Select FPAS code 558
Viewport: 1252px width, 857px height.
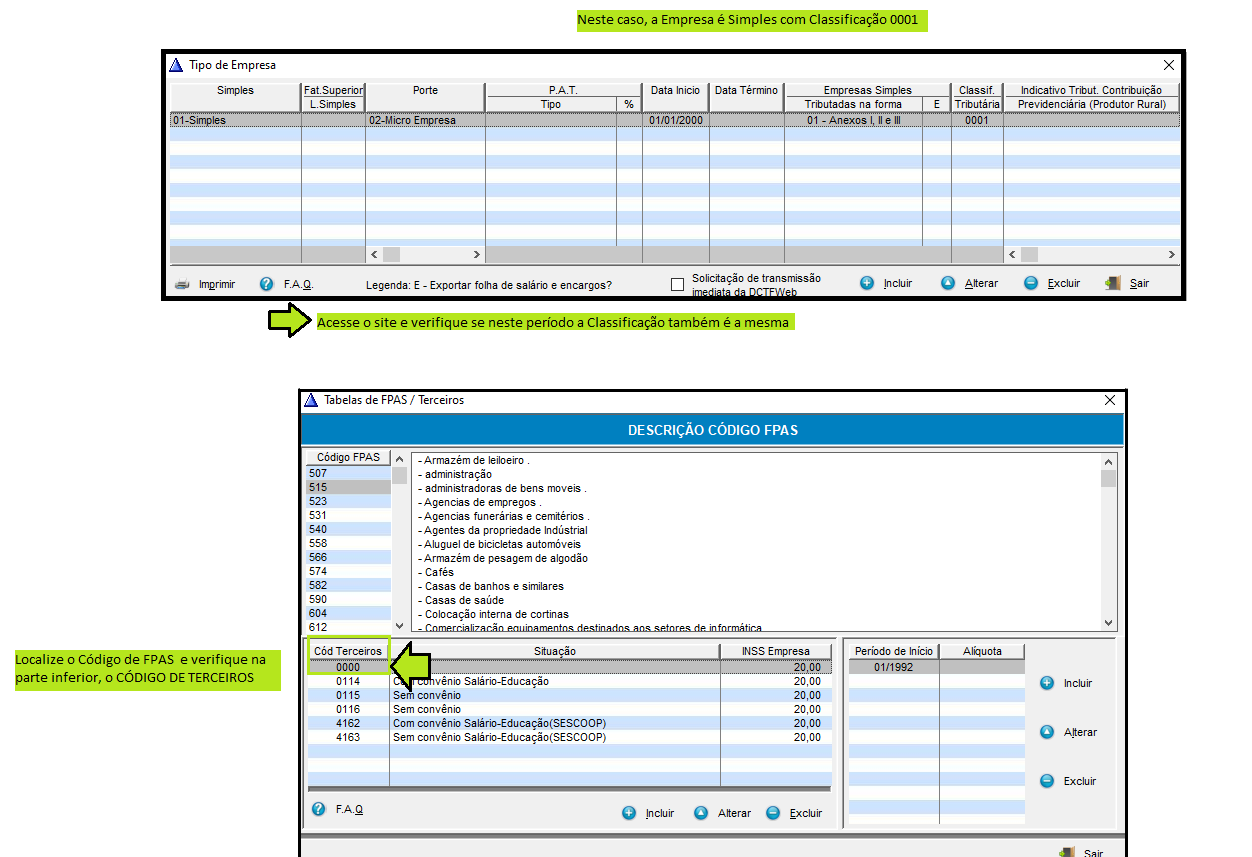348,543
